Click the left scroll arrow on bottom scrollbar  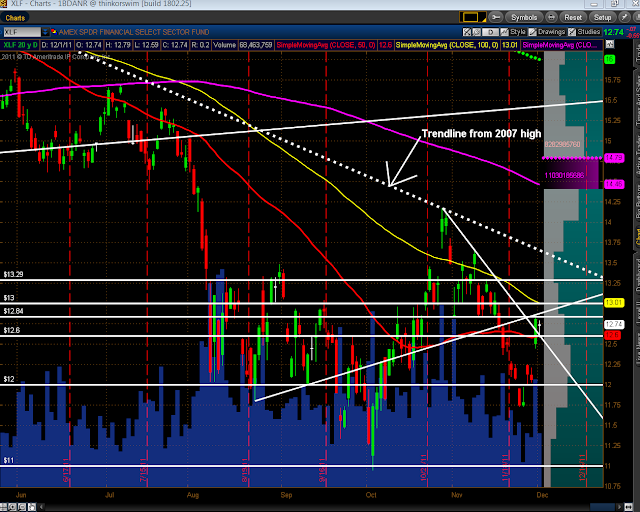(x=41, y=507)
